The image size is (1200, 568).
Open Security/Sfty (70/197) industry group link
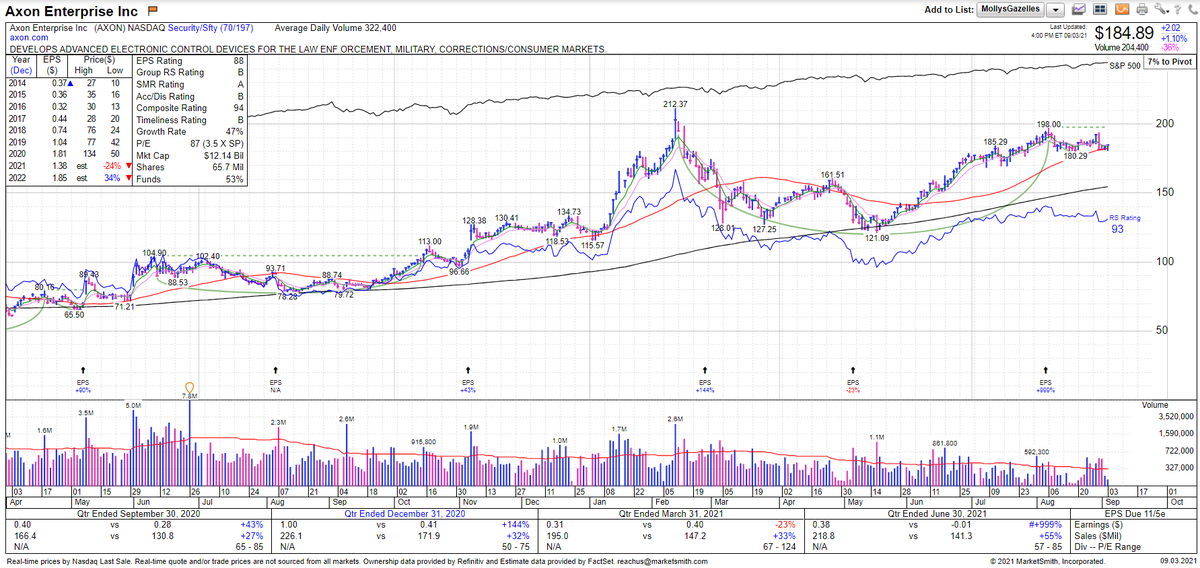pos(213,28)
